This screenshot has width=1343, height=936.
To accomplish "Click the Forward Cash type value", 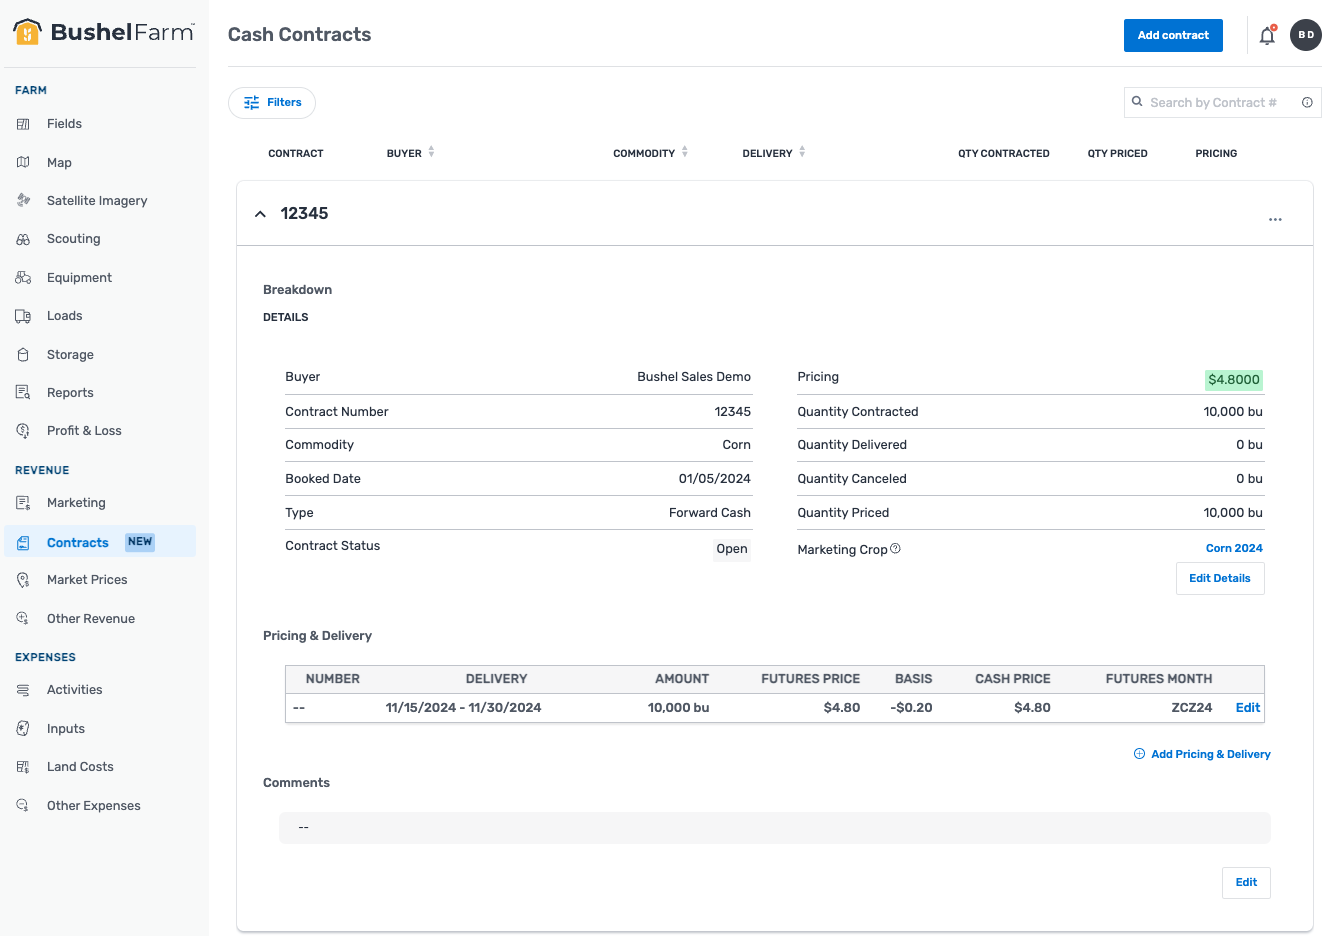I will pos(710,512).
